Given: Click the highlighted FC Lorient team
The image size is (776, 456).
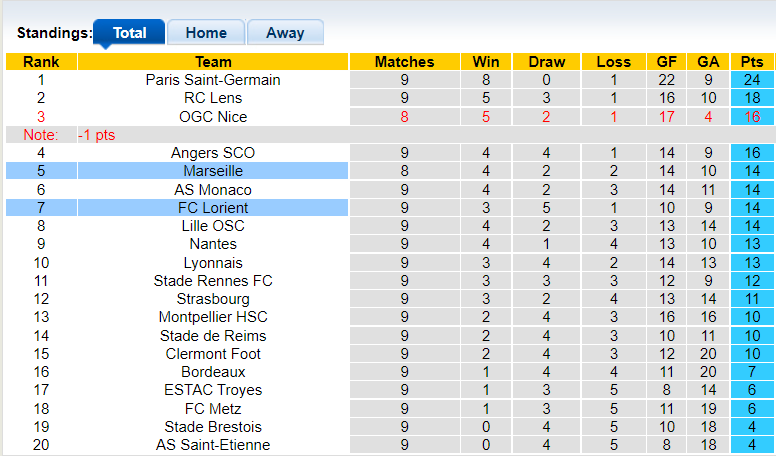Looking at the screenshot, I should click(213, 208).
